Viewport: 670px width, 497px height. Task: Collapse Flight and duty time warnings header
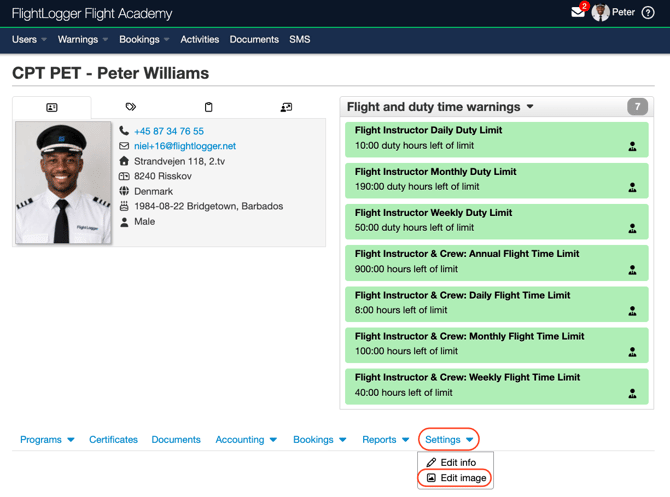(440, 107)
